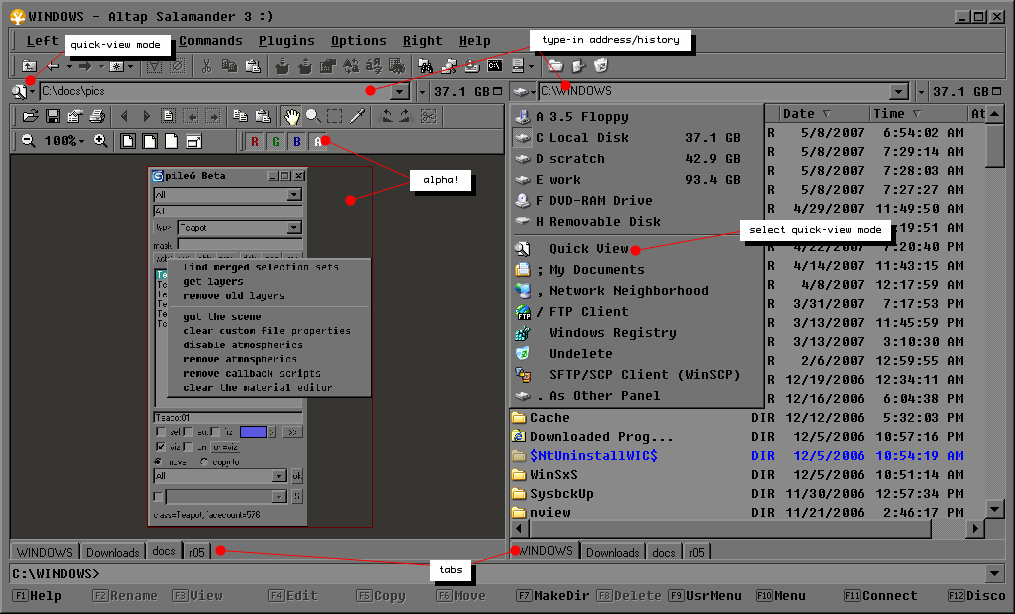1015x614 pixels.
Task: Click the F1 Help button
Action: coord(37,596)
